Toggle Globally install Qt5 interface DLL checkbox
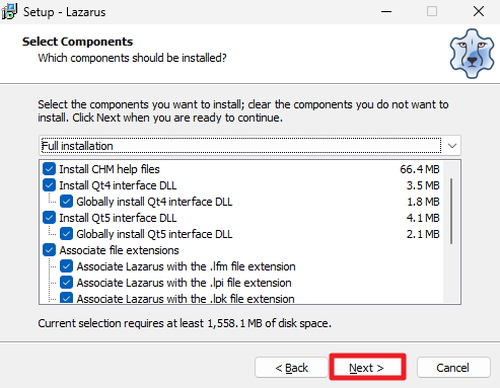The image size is (500, 388). click(66, 234)
